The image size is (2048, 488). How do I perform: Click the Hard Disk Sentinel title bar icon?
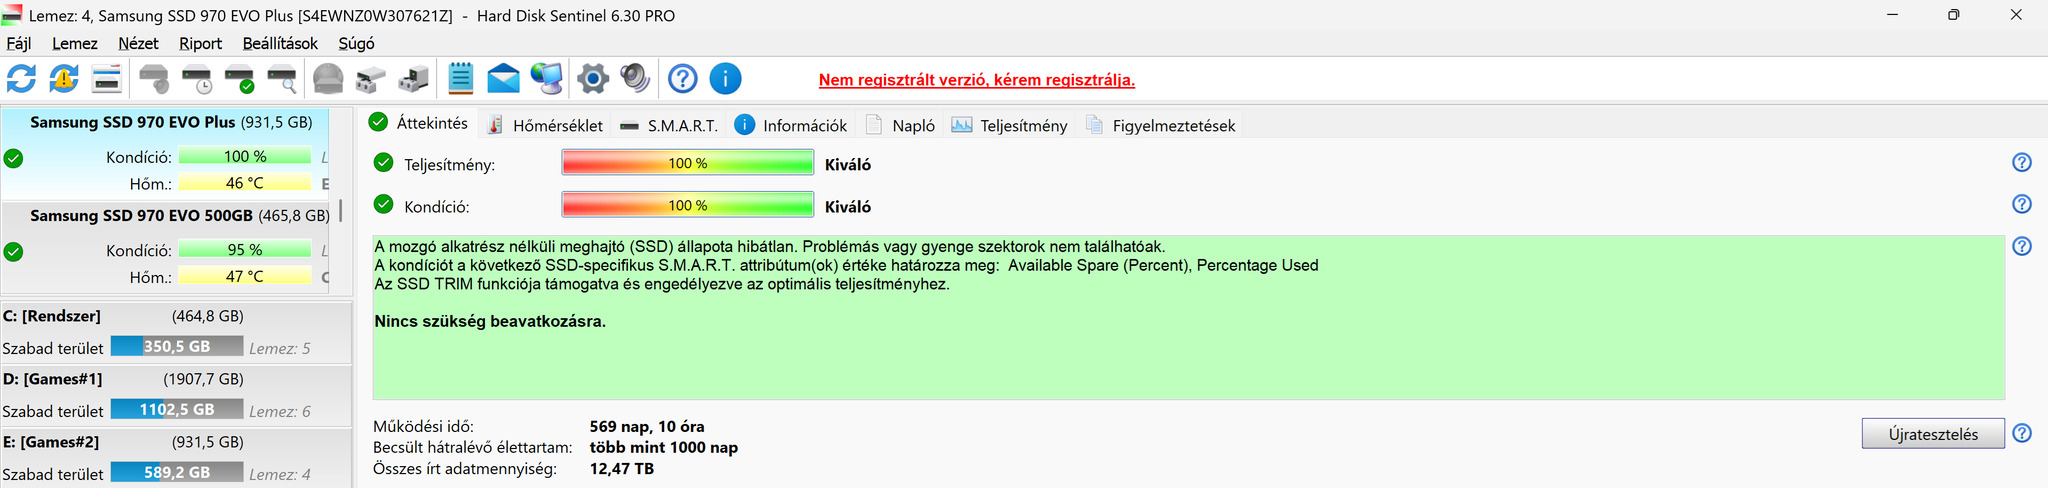pyautogui.click(x=12, y=15)
